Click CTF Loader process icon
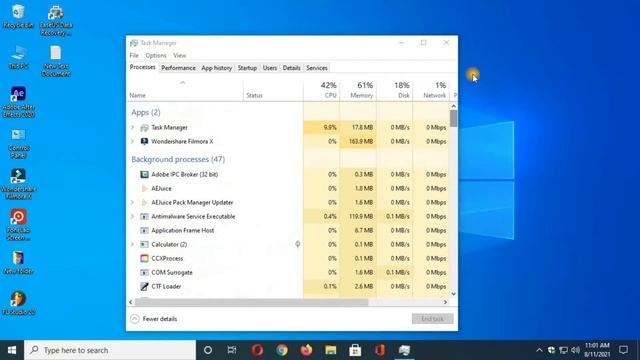The height and width of the screenshot is (360, 640). (x=144, y=287)
